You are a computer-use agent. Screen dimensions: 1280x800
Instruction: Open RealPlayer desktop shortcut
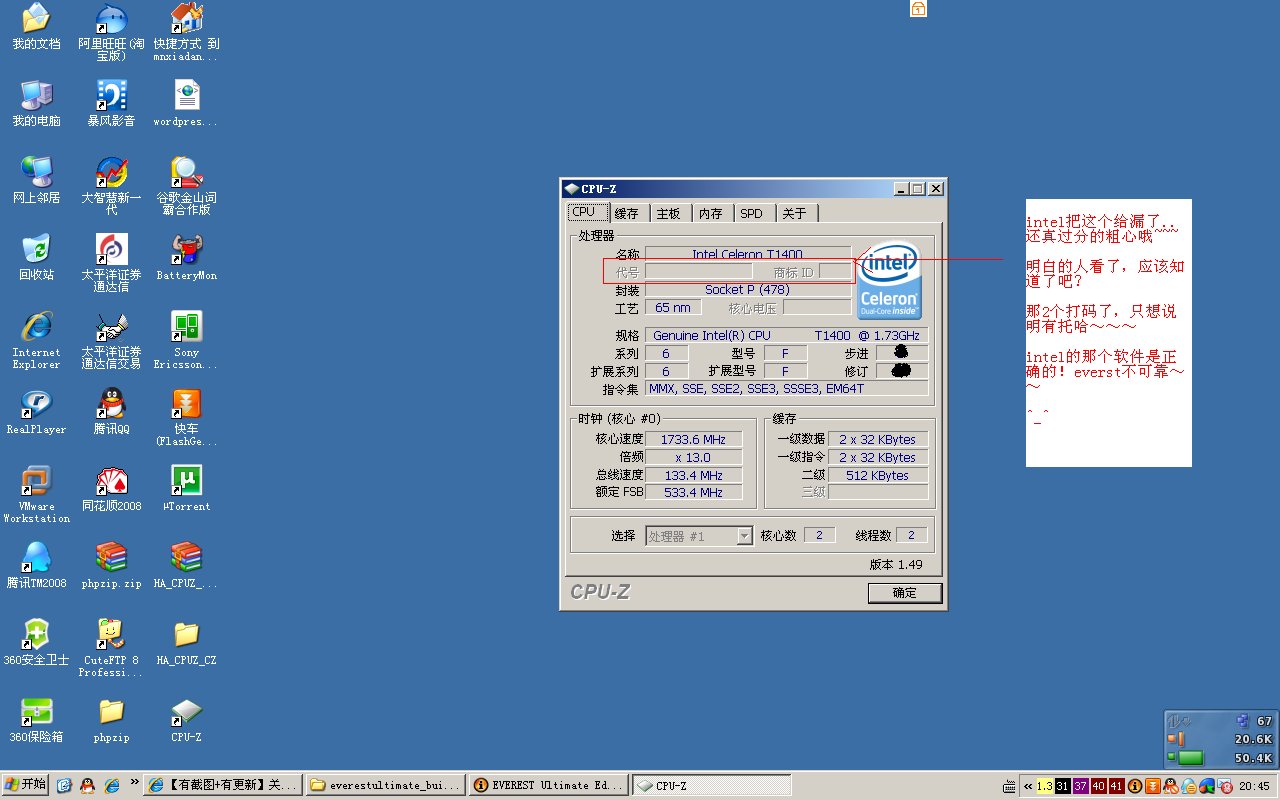[36, 404]
